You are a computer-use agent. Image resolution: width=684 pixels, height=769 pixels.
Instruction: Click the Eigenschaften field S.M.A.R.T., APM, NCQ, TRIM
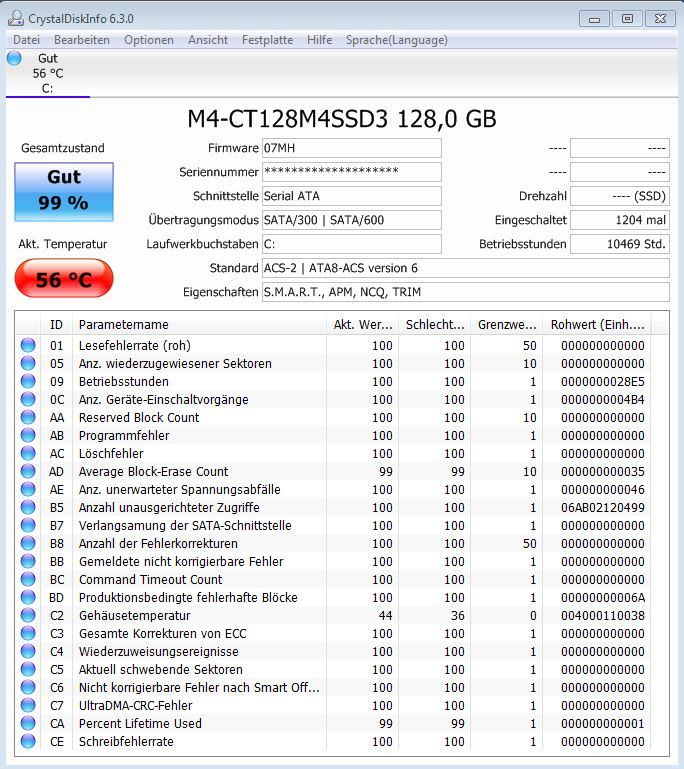[x=466, y=292]
